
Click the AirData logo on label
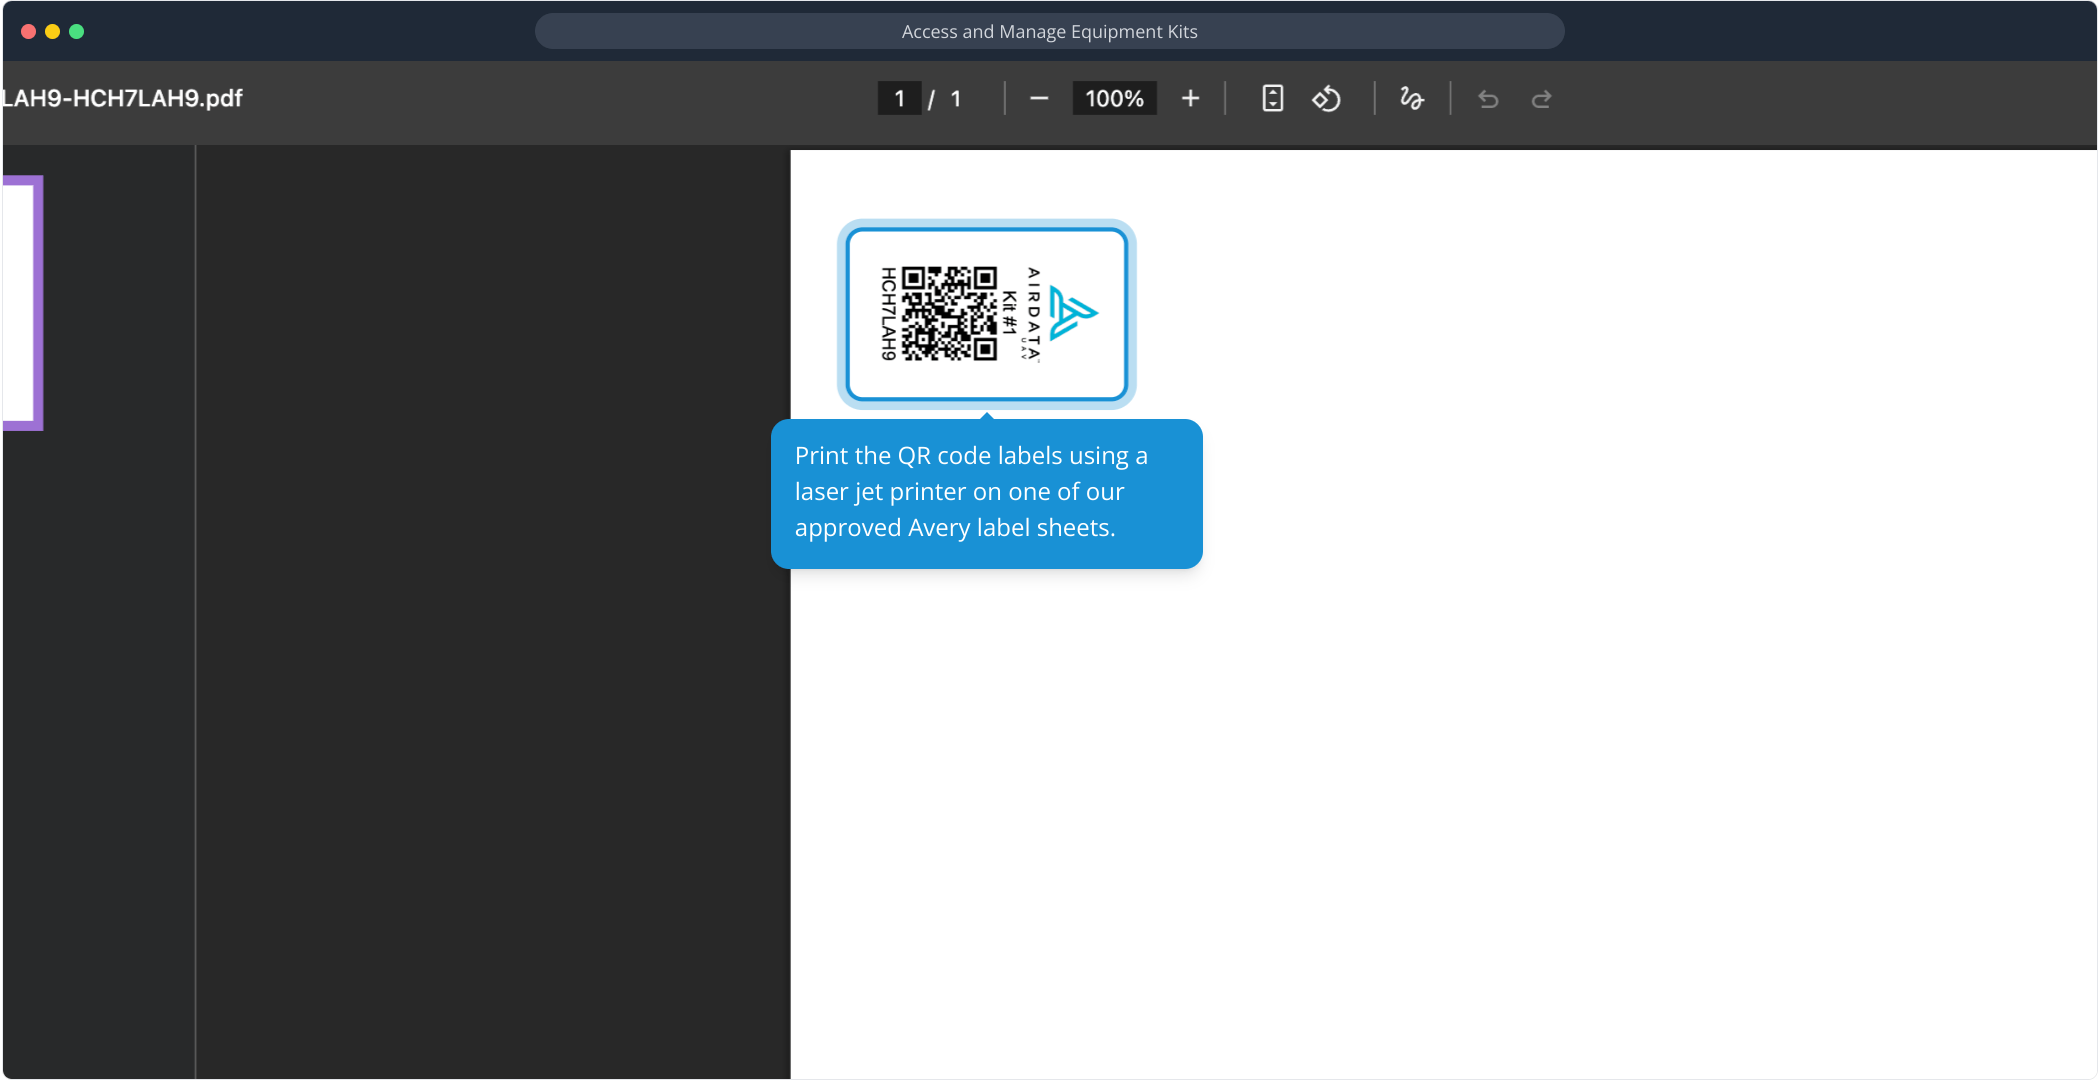1073,313
